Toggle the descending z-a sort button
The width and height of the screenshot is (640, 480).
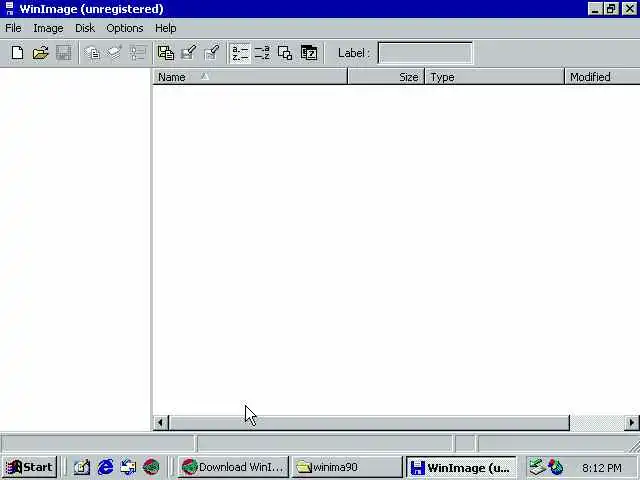point(262,53)
